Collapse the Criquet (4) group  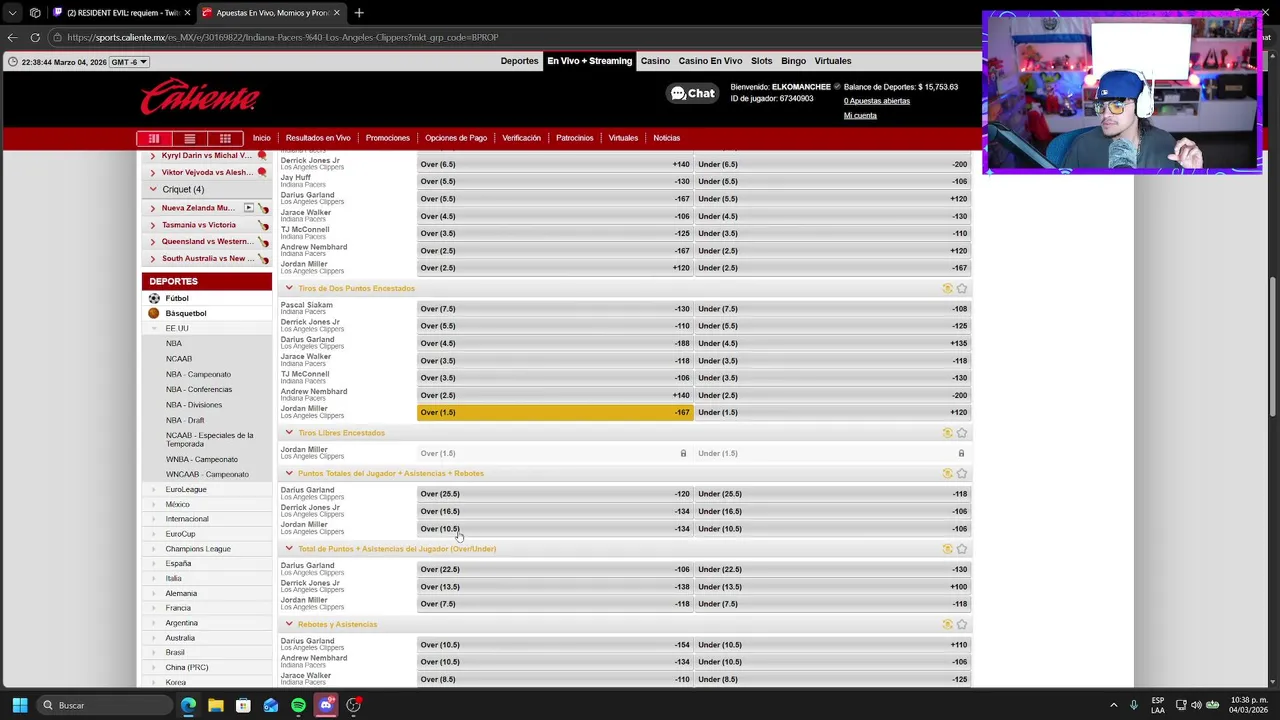coord(153,189)
